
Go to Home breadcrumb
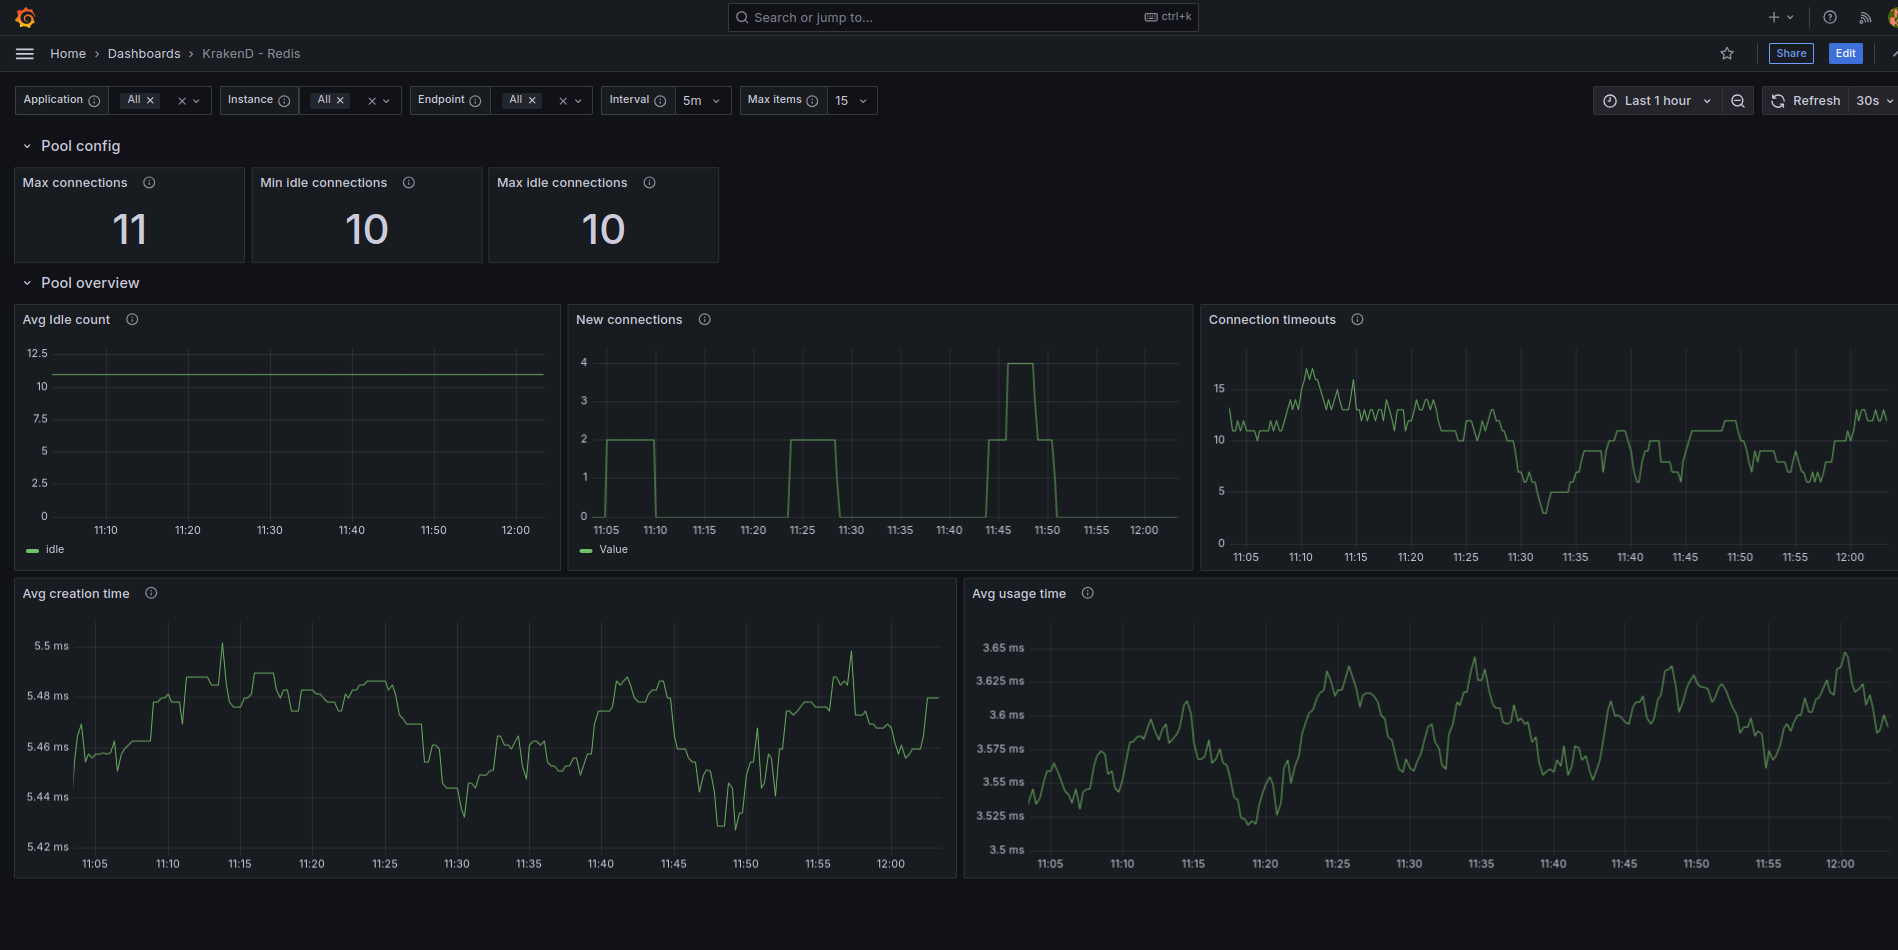point(68,54)
